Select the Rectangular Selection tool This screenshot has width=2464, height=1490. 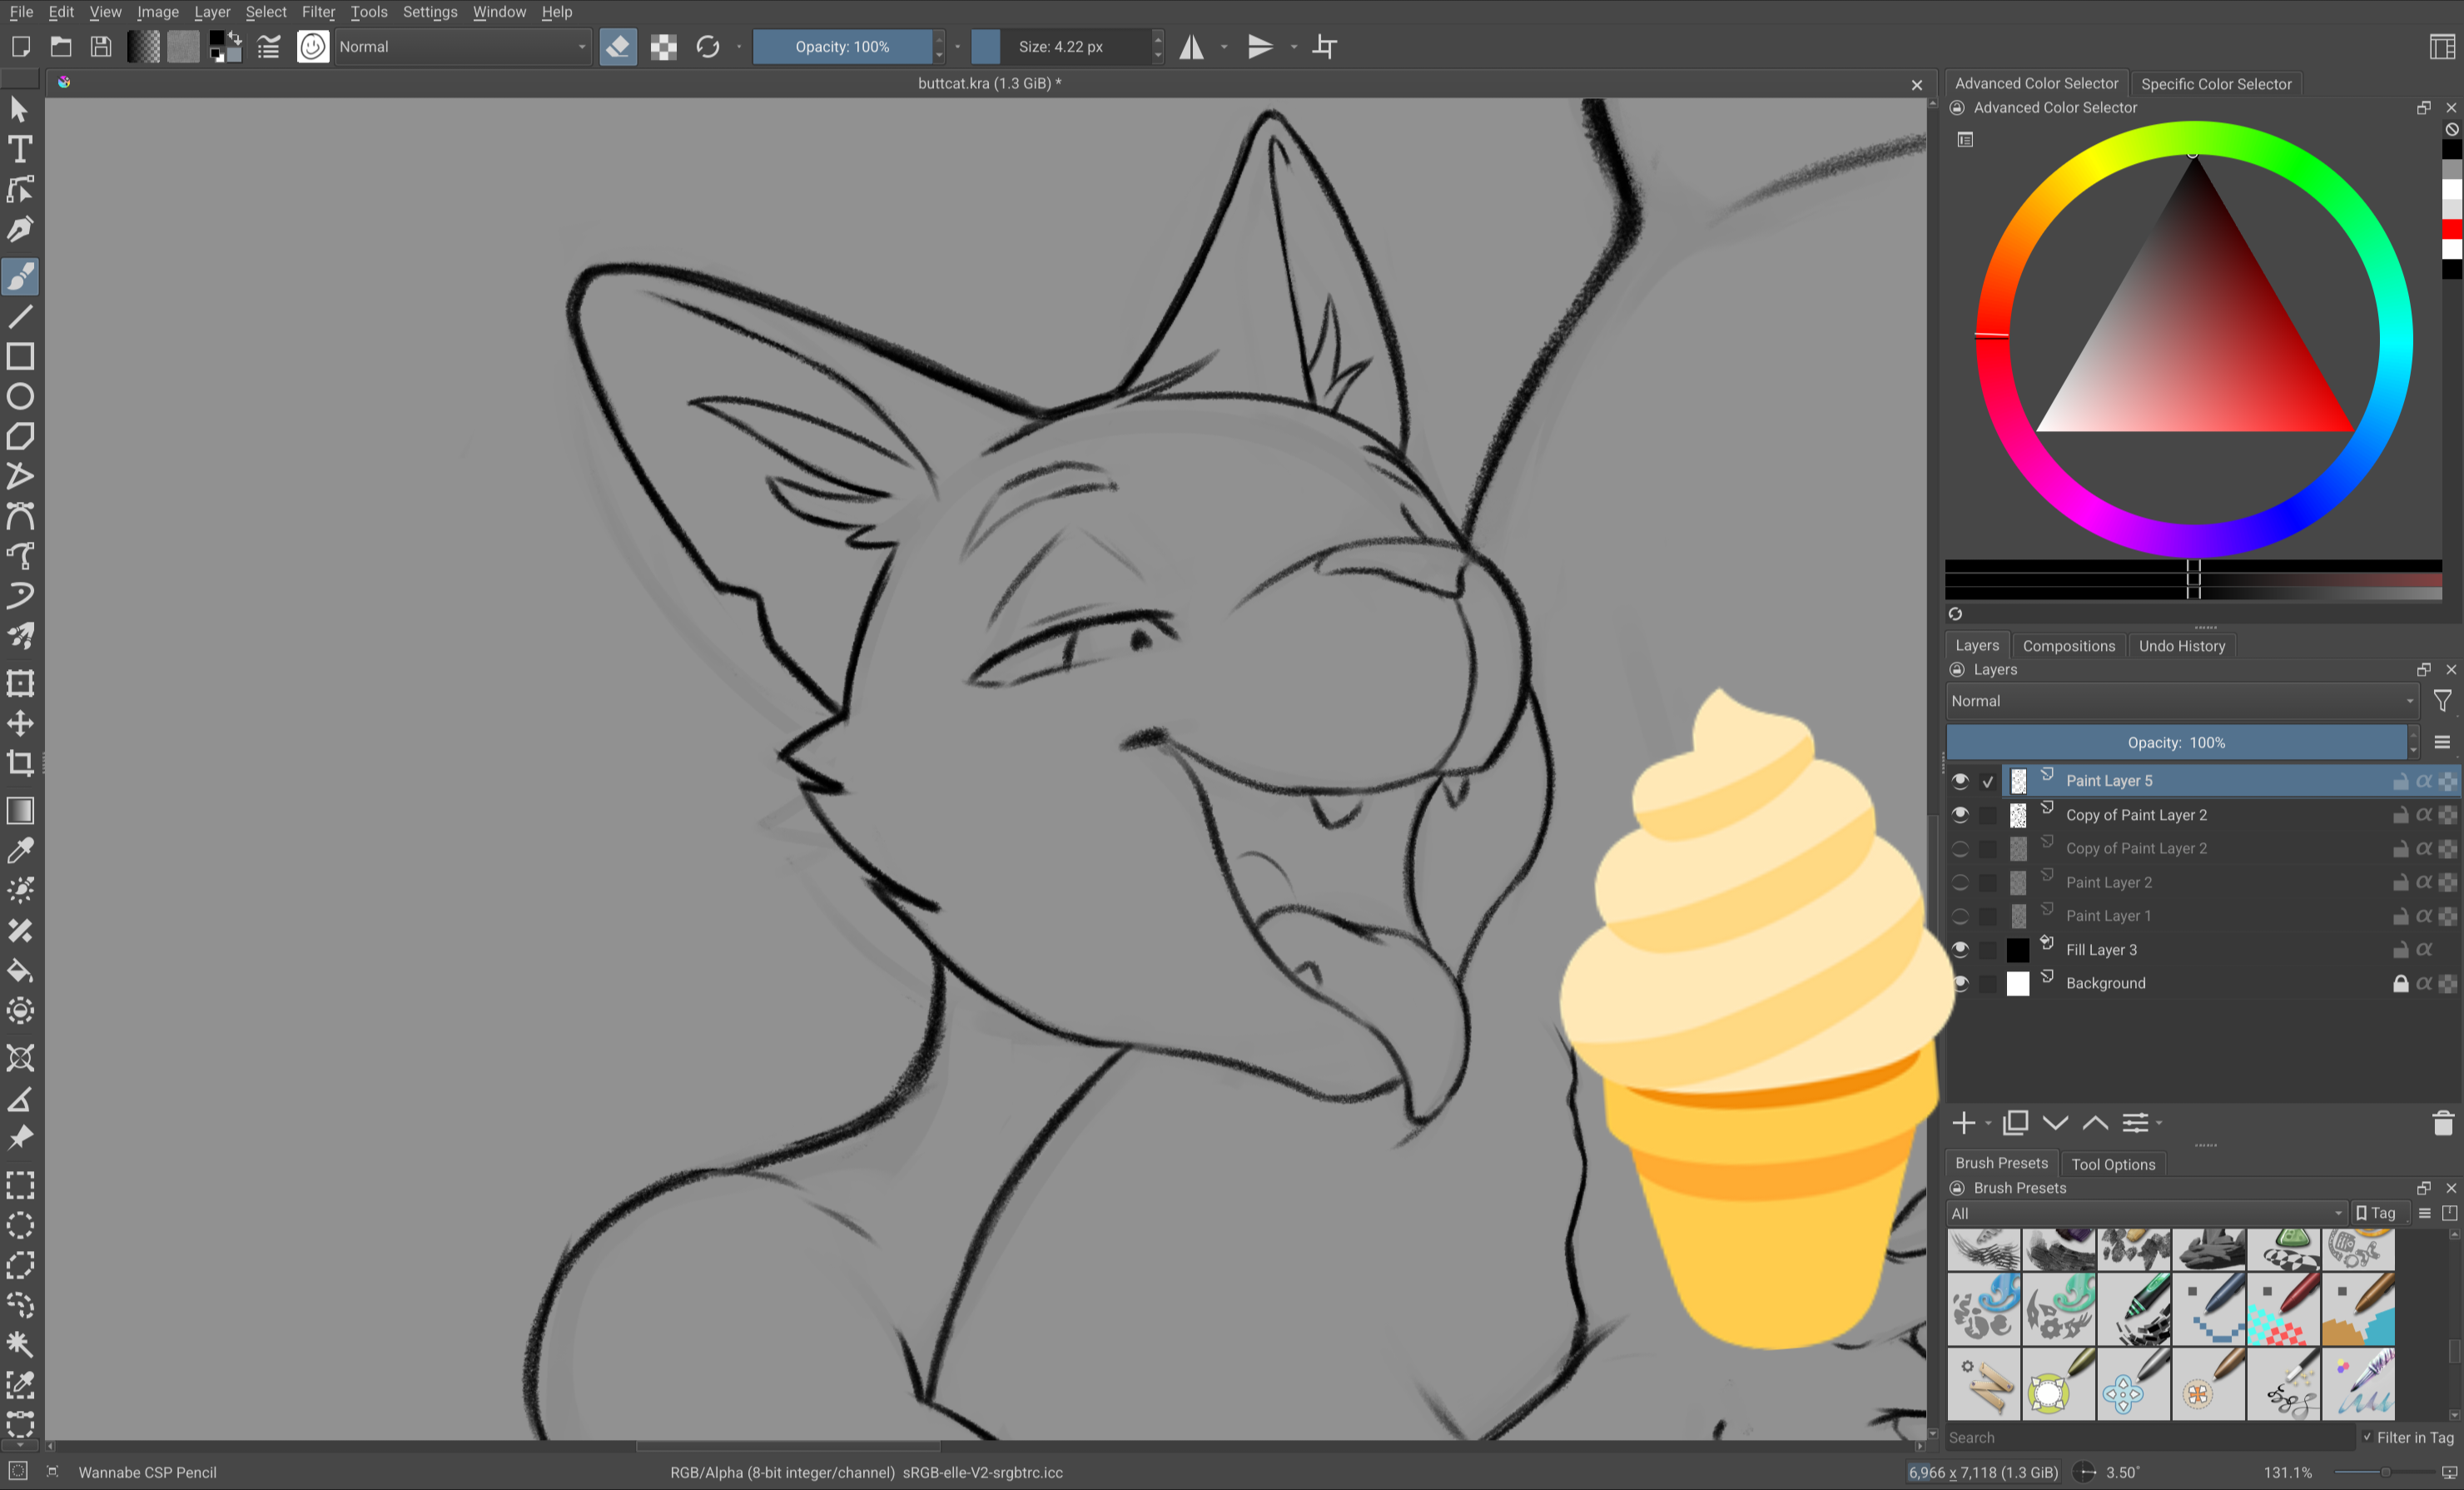pyautogui.click(x=20, y=1185)
